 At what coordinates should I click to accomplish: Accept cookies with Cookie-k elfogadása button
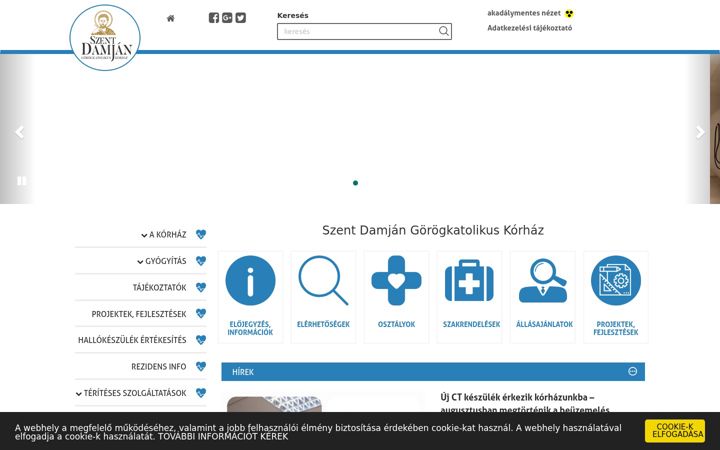tap(675, 431)
